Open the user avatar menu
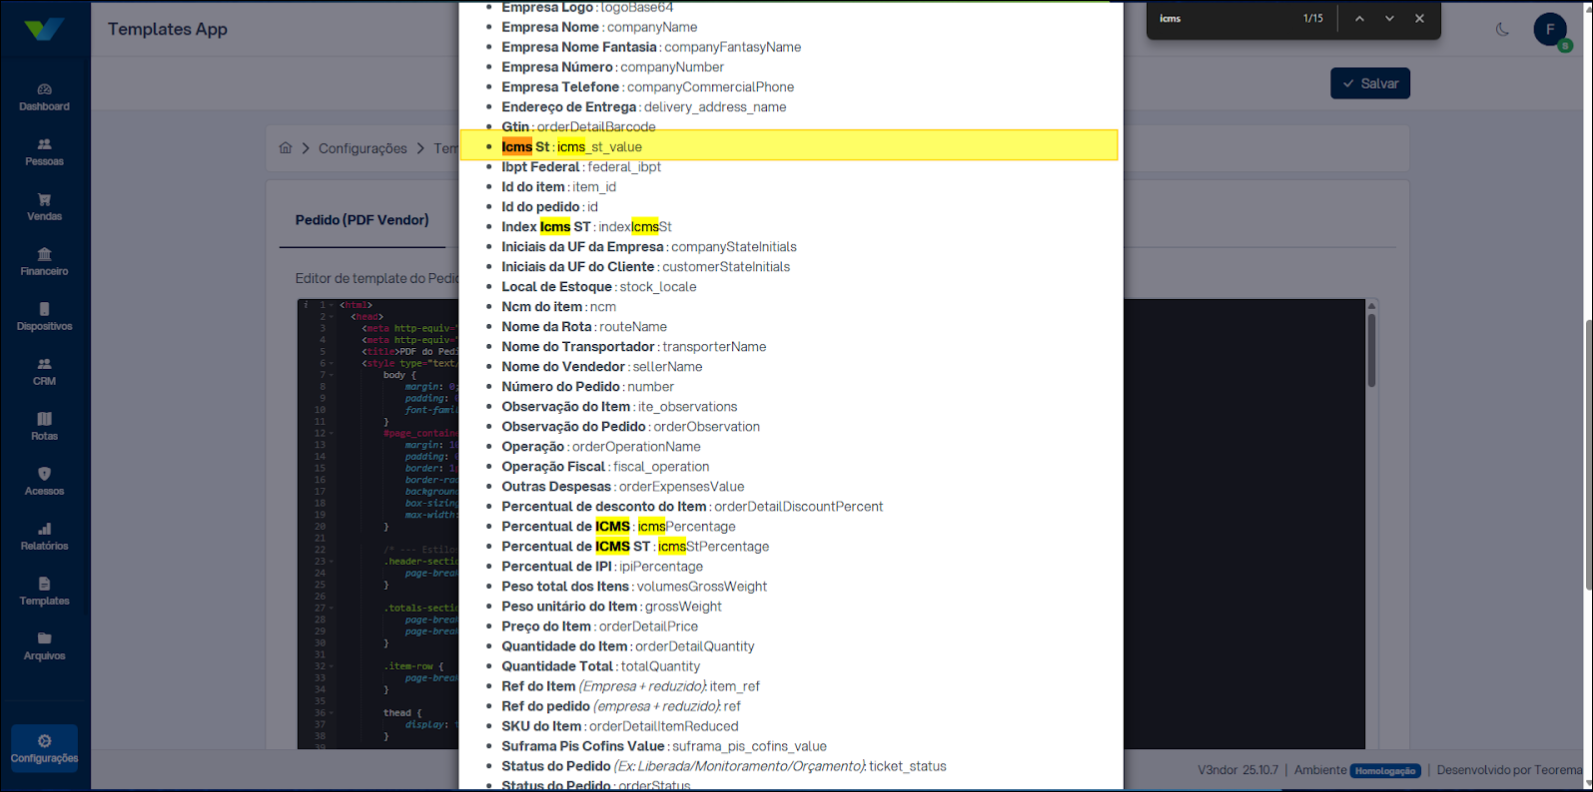 [1550, 30]
